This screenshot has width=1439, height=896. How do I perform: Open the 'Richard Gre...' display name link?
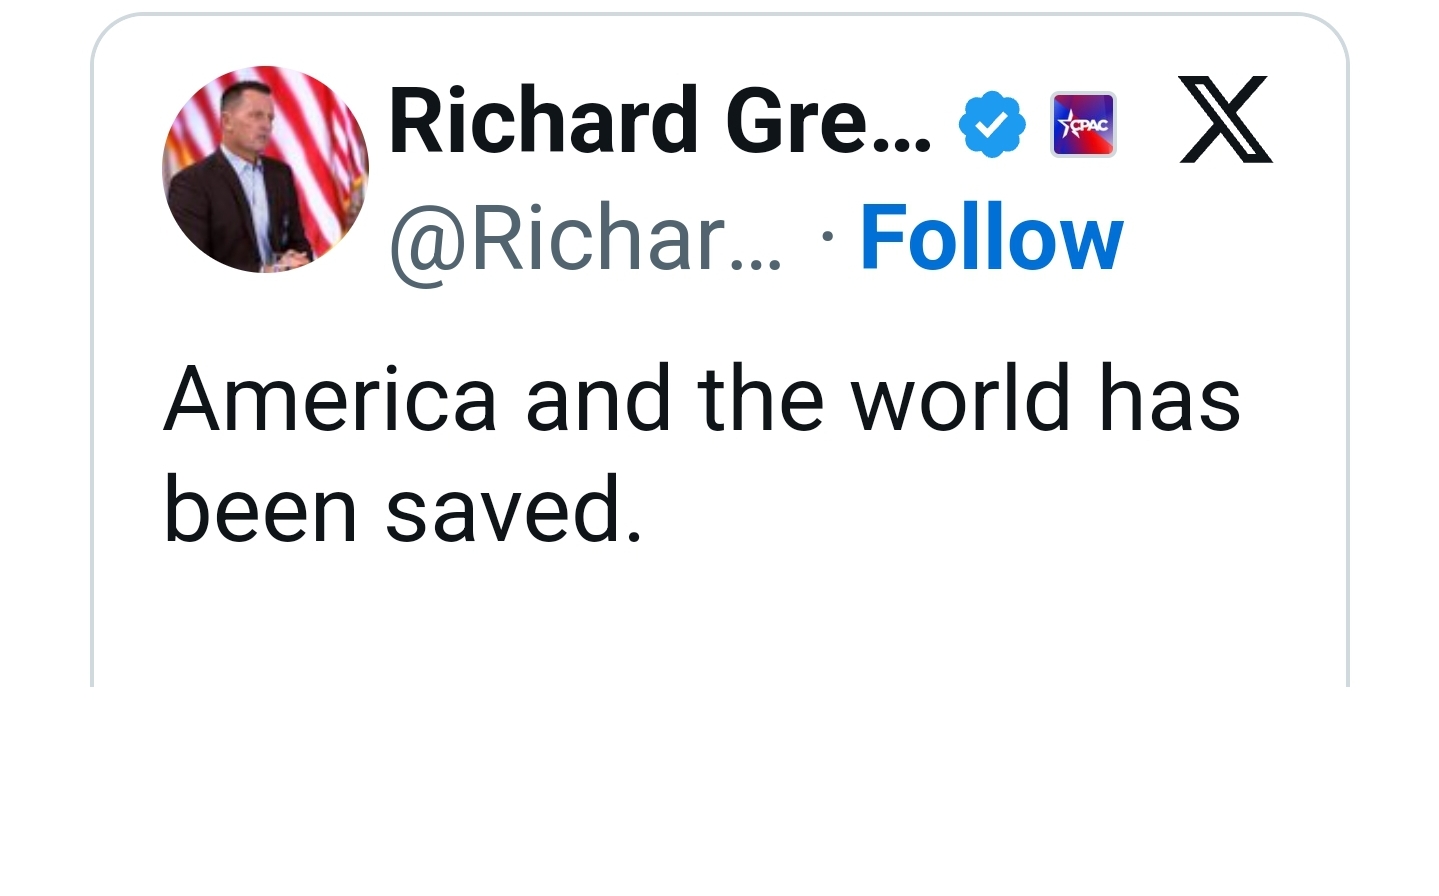coord(660,121)
